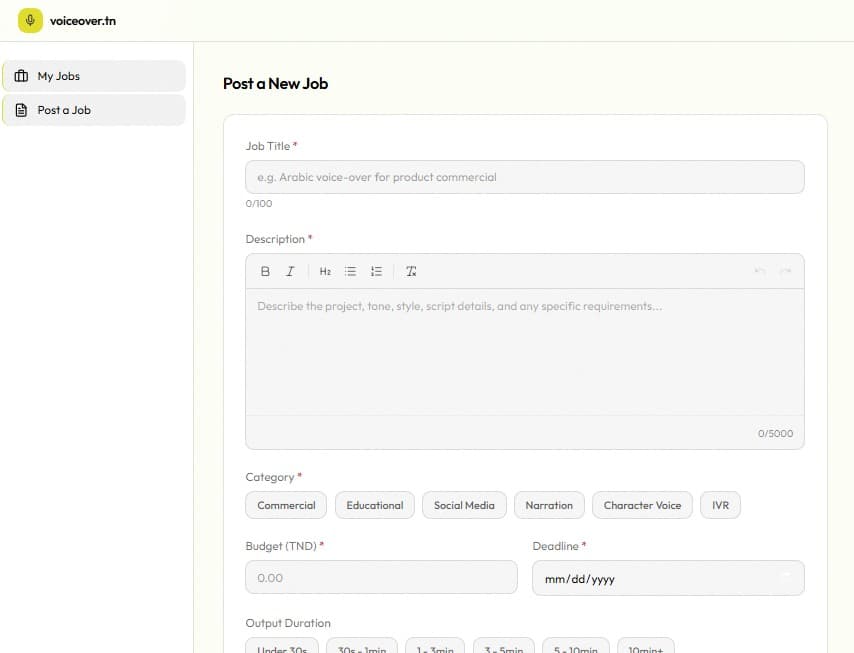854x653 pixels.
Task: Select the Commercial category chip
Action: click(x=285, y=505)
